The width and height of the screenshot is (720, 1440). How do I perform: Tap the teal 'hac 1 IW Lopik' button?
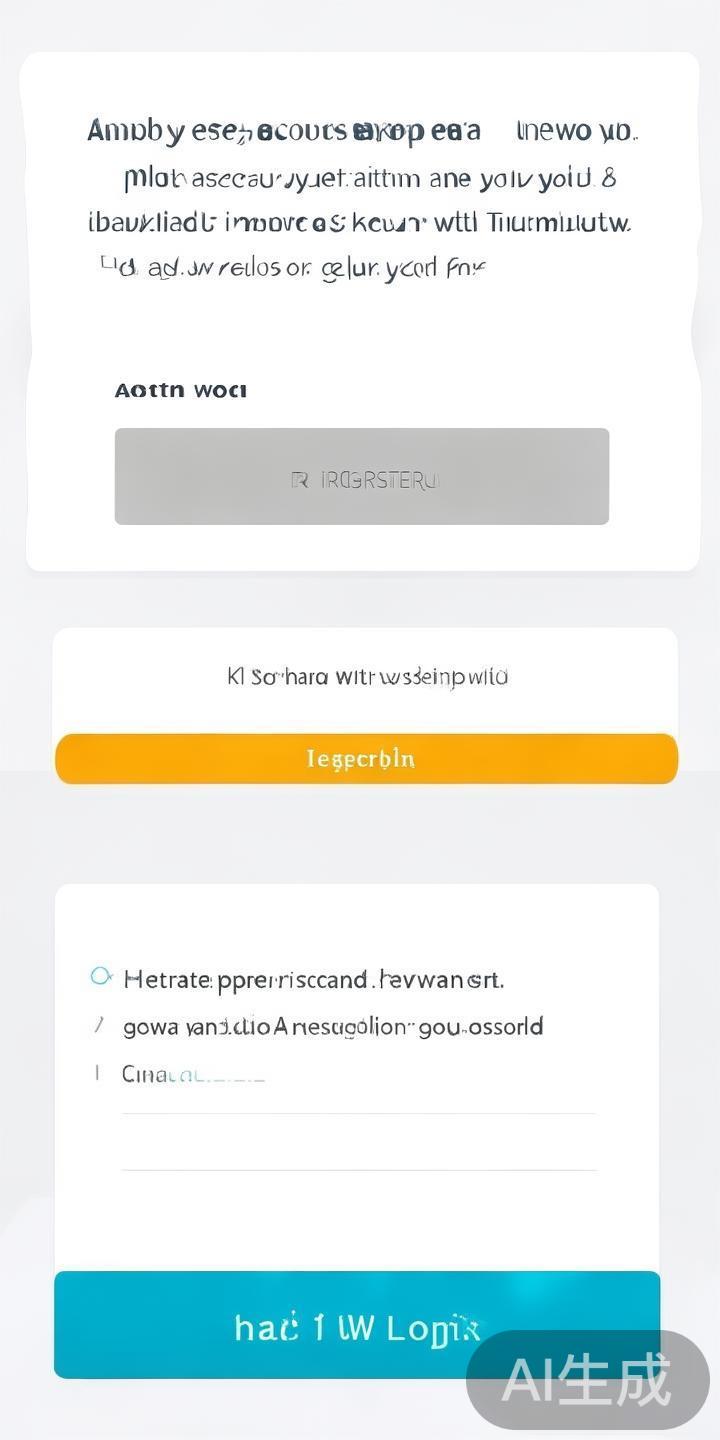click(x=357, y=1326)
